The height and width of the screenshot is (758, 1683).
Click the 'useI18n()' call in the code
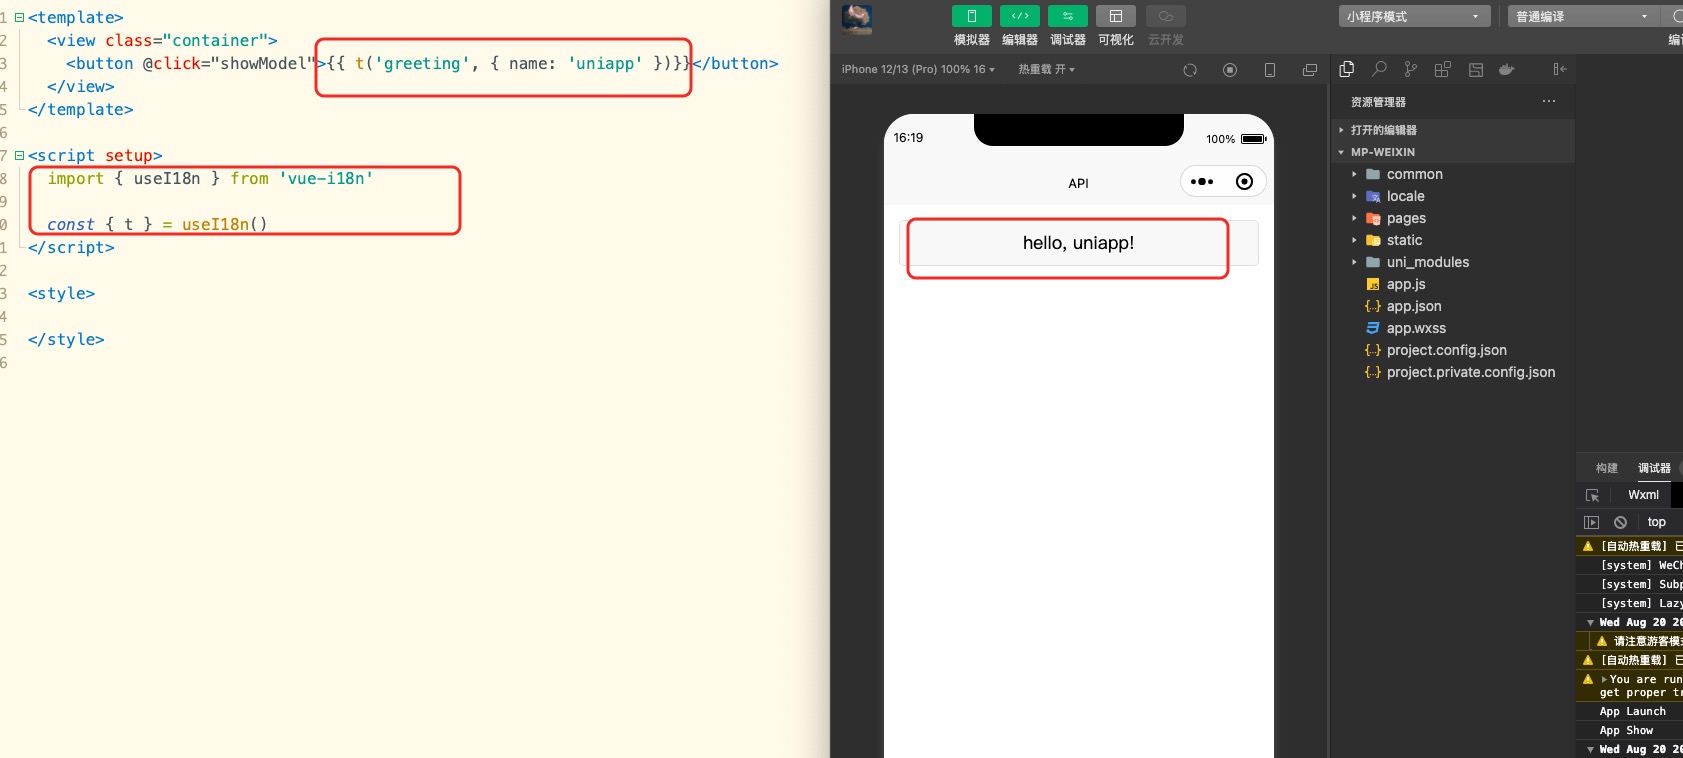point(225,224)
